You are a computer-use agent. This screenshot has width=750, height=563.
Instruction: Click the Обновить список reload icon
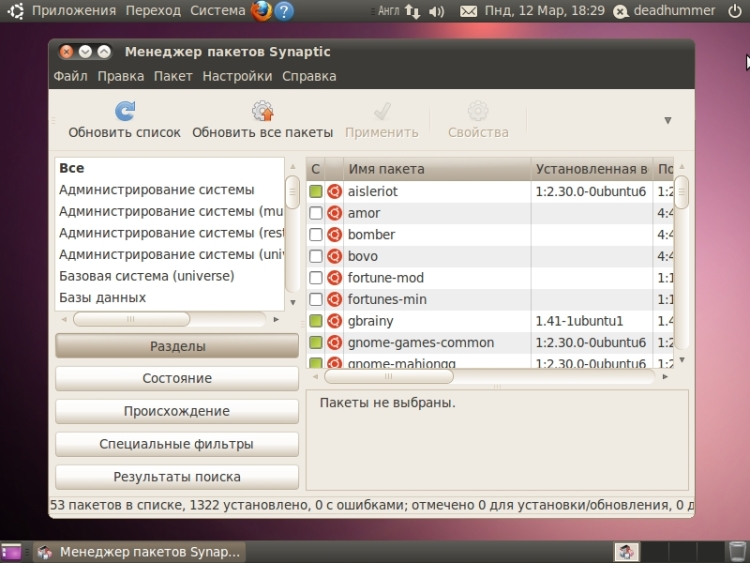coord(125,111)
